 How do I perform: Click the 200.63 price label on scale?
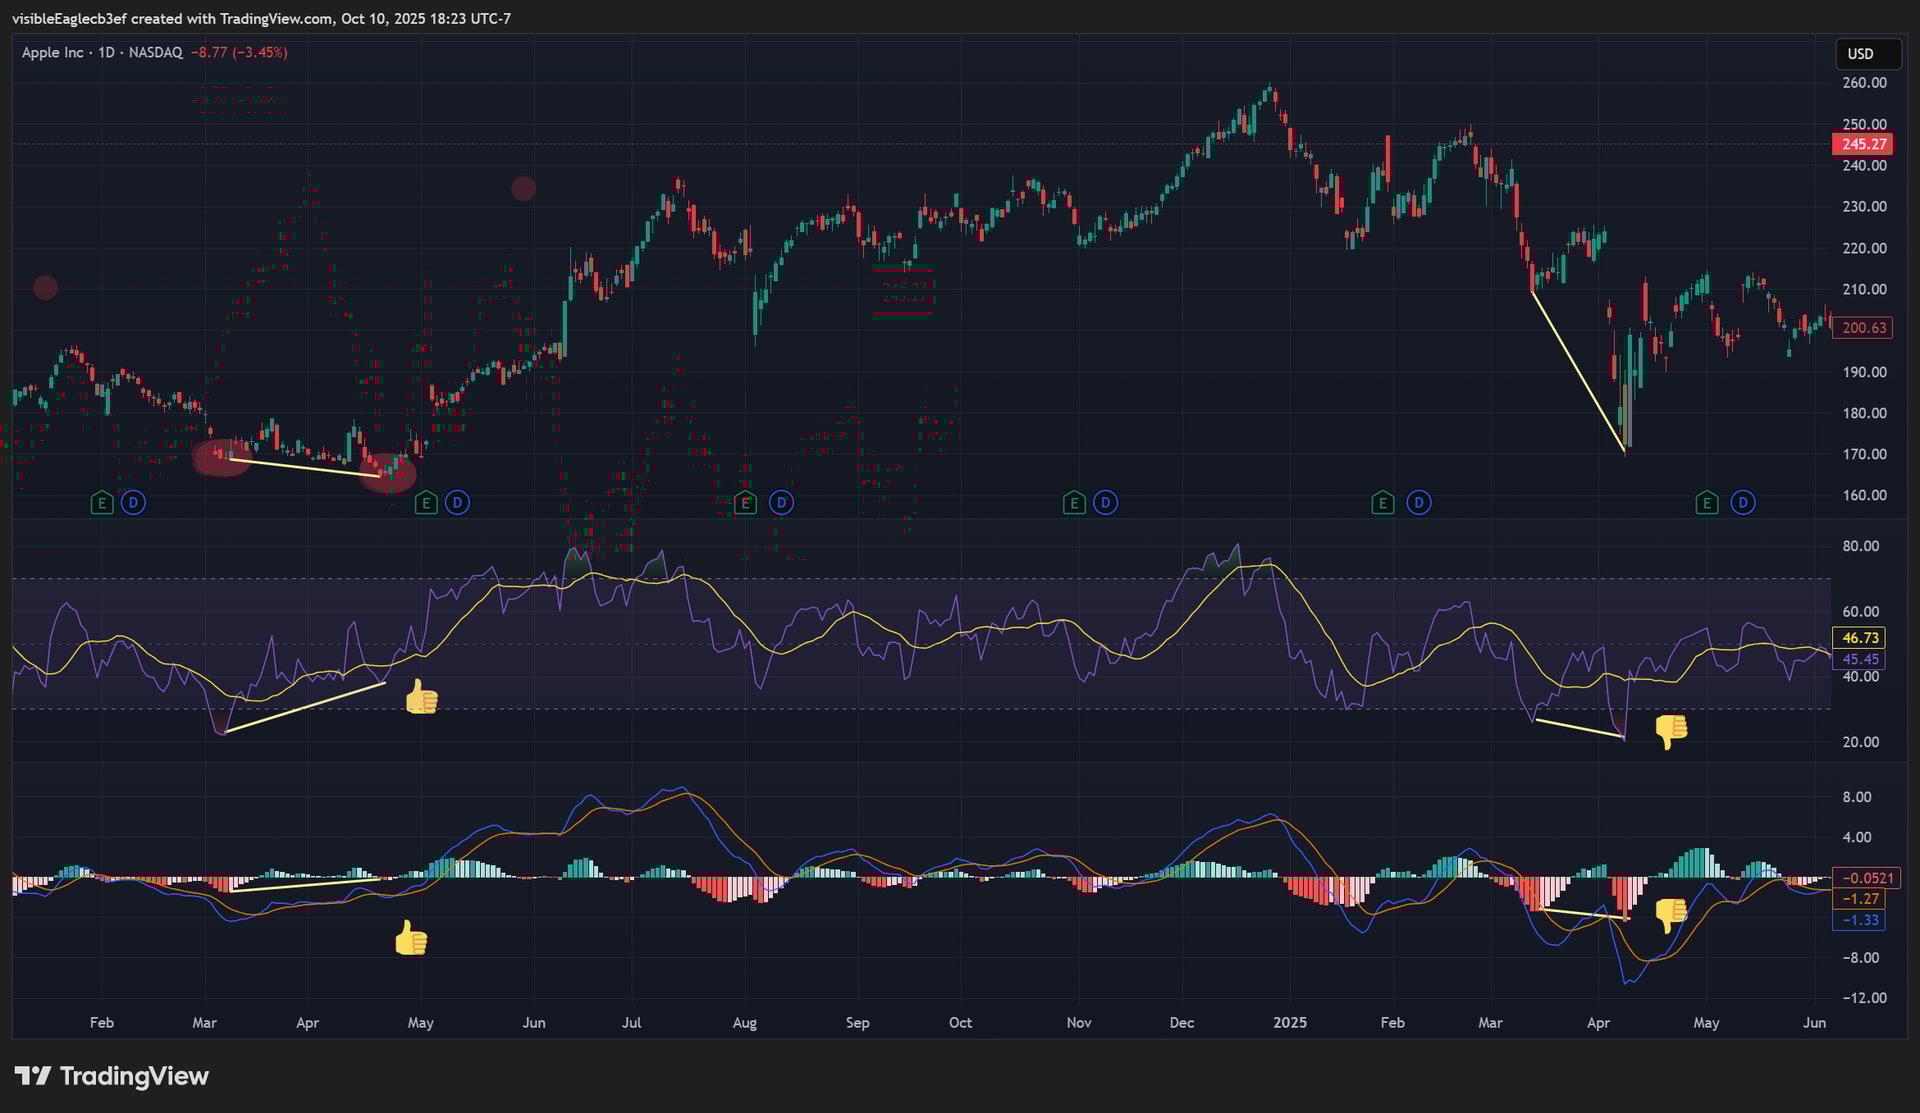tap(1863, 328)
